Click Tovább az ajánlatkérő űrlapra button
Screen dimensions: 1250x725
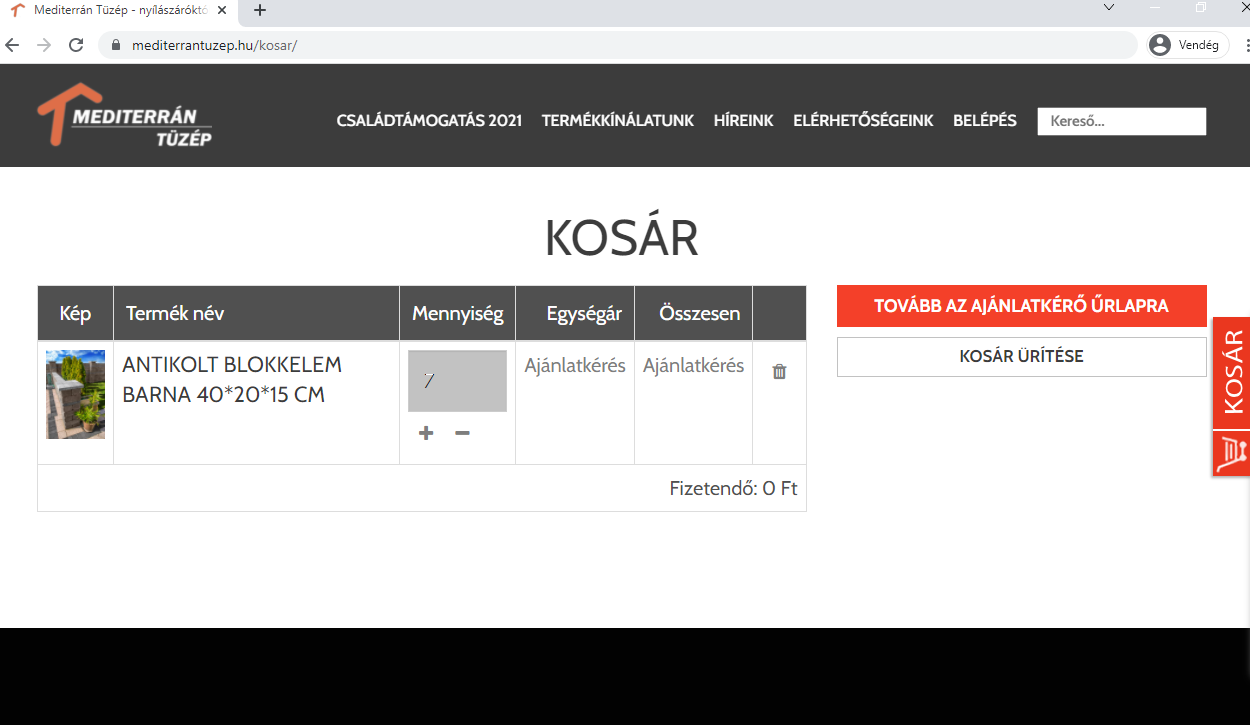tap(1021, 306)
